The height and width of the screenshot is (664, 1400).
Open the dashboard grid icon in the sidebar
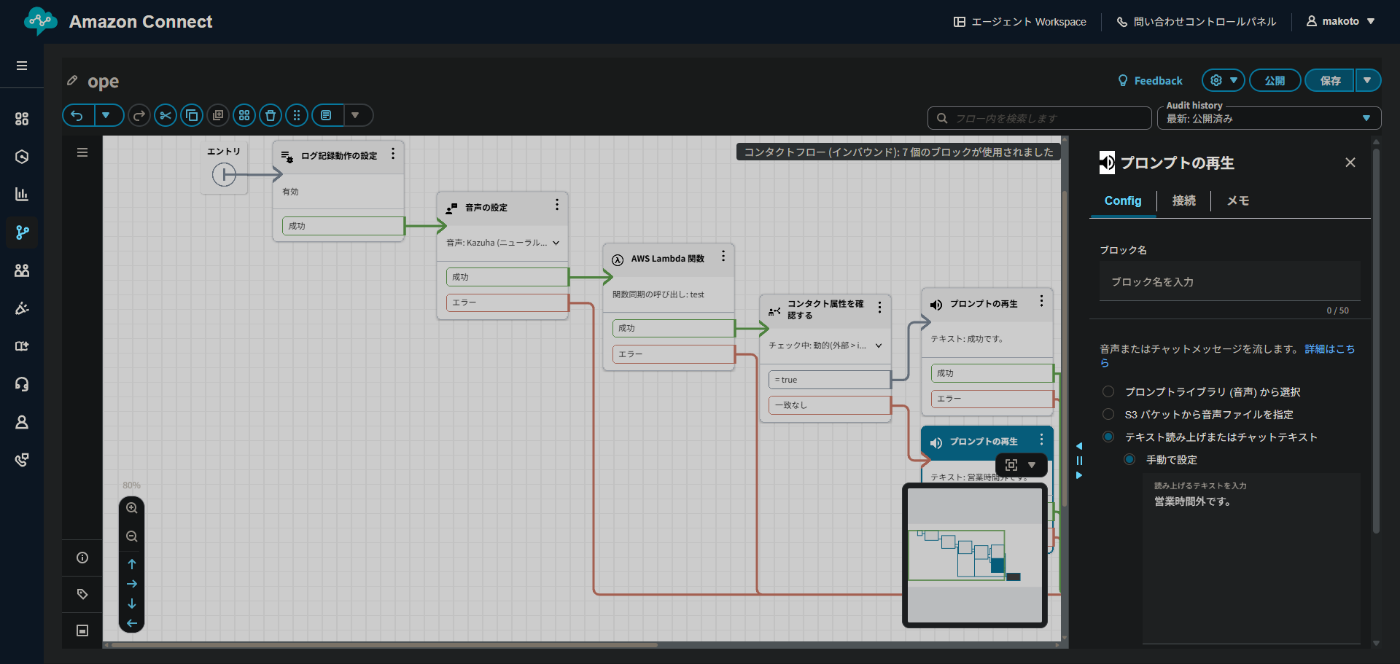tap(22, 119)
